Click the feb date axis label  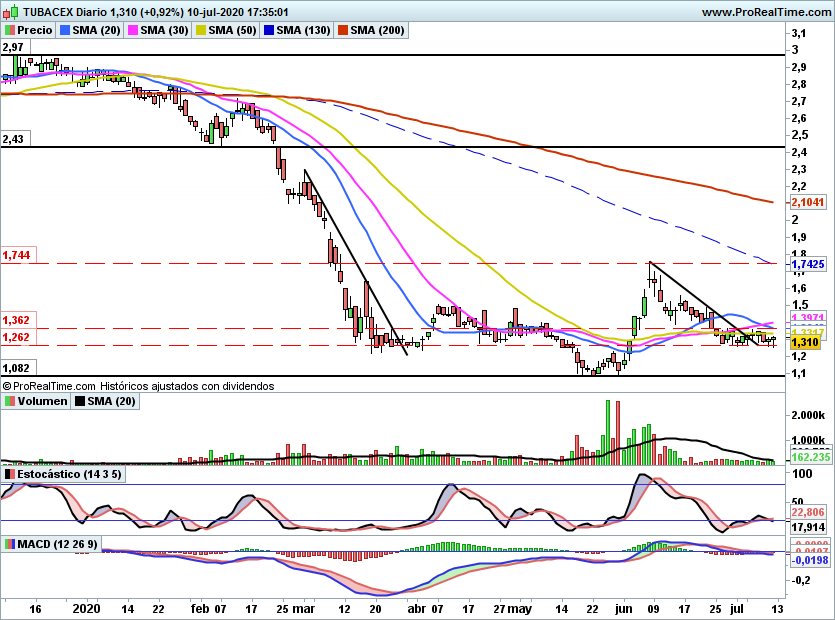click(200, 609)
